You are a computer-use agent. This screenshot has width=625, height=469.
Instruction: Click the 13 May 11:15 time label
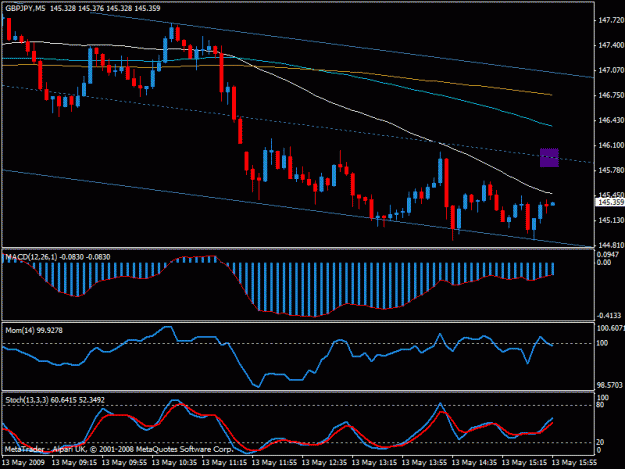(224, 463)
